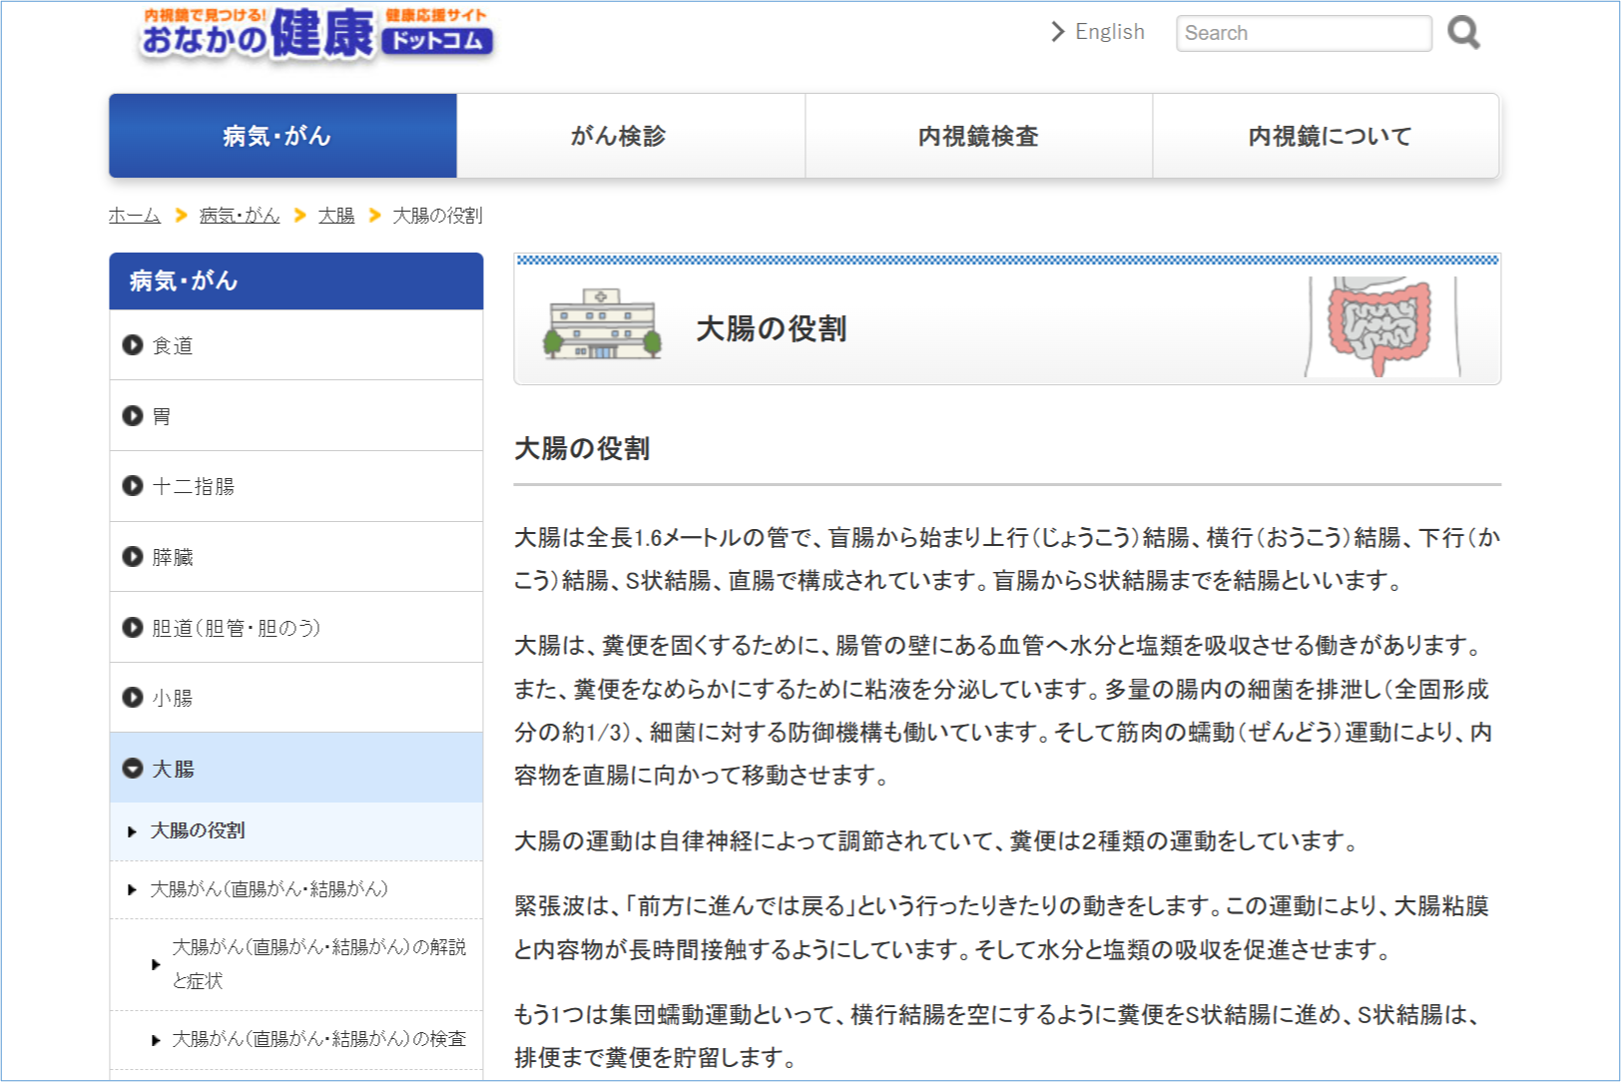Click the circle arrow icon beside 食道
Screen dimensions: 1621x1082
pyautogui.click(x=133, y=345)
